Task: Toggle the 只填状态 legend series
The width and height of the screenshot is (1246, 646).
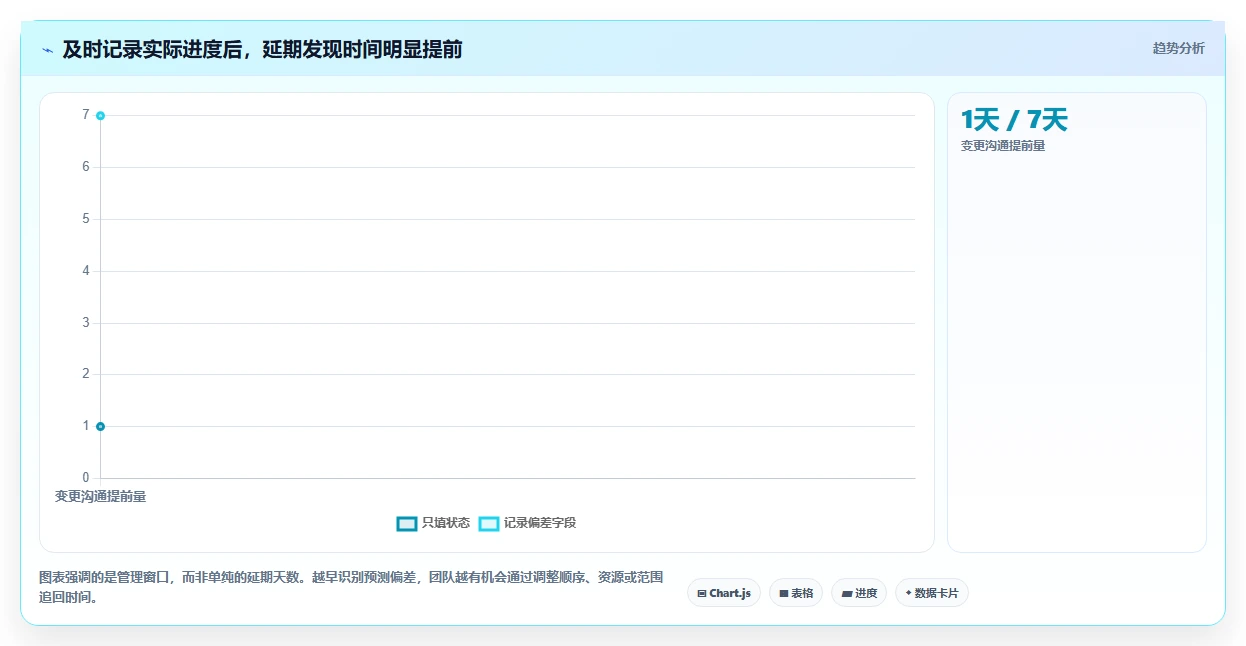Action: pos(433,523)
